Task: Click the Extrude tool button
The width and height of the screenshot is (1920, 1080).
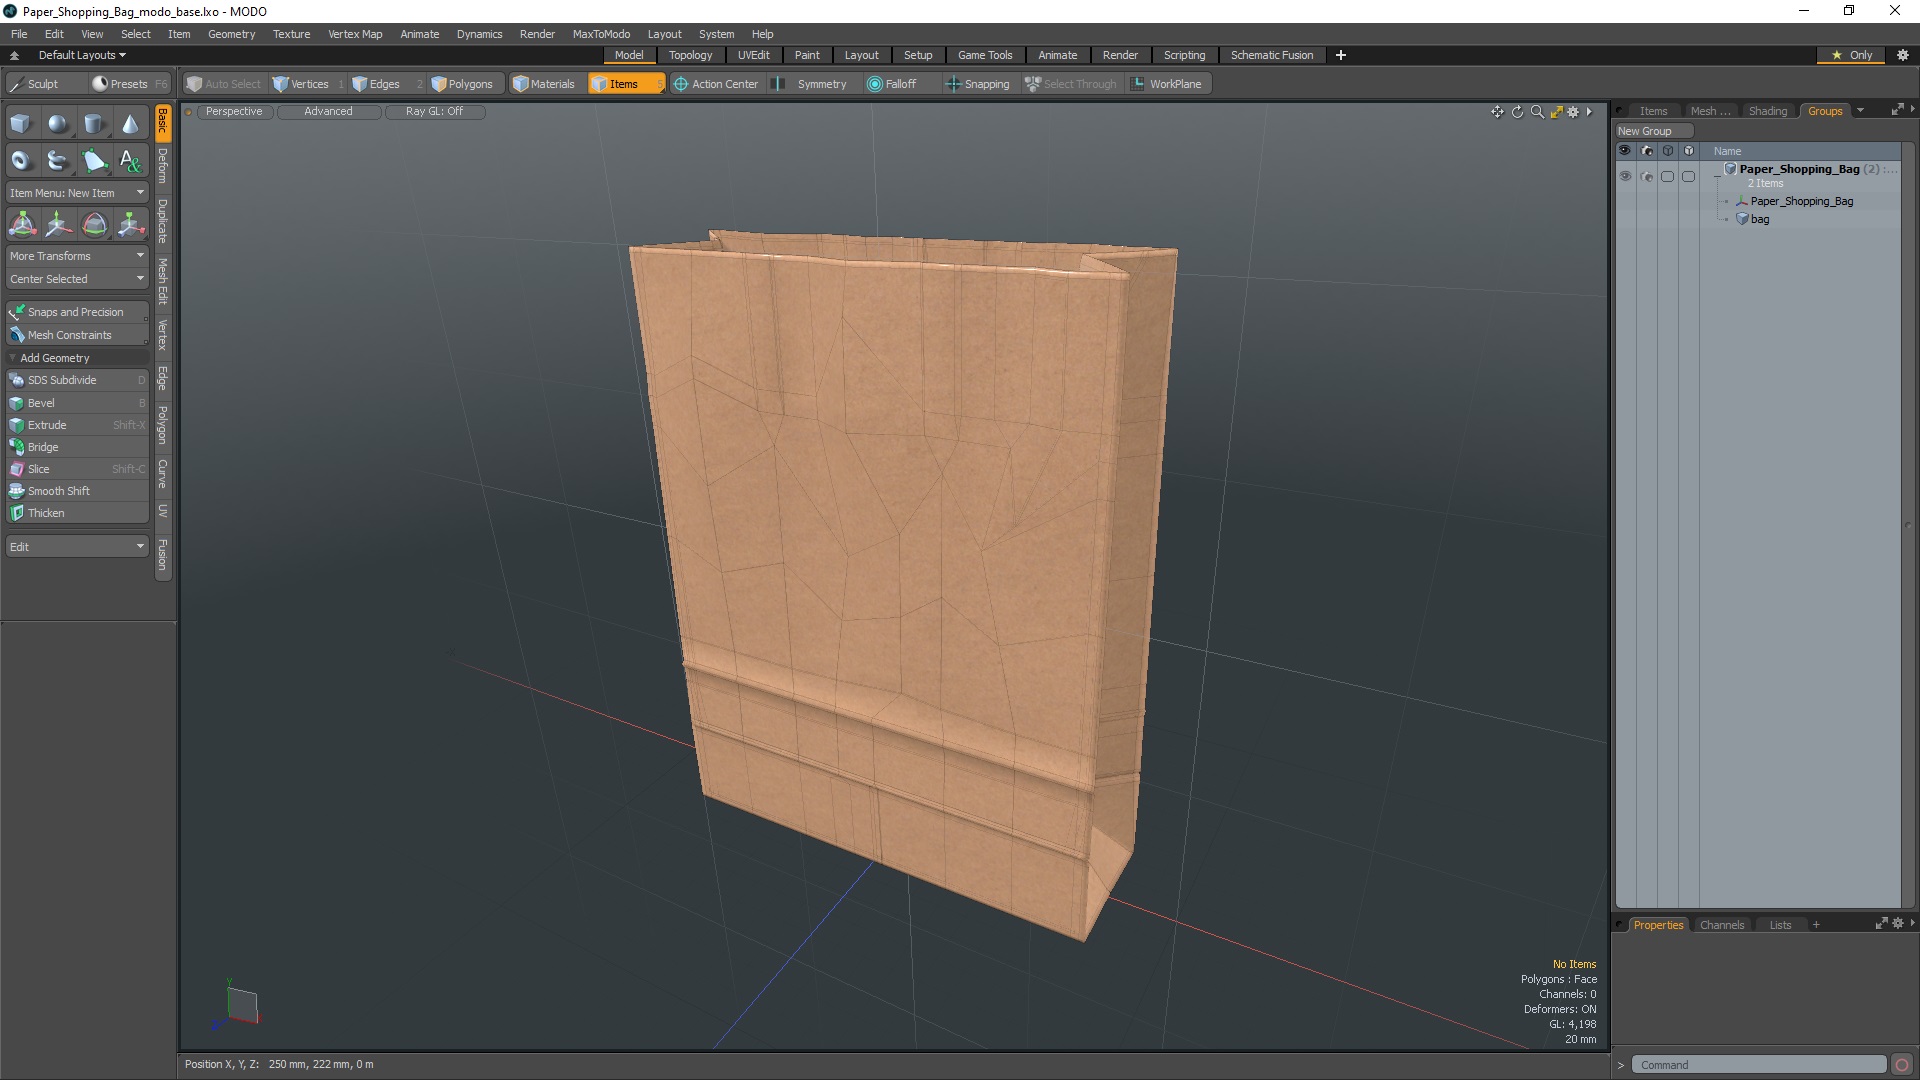Action: pos(77,425)
